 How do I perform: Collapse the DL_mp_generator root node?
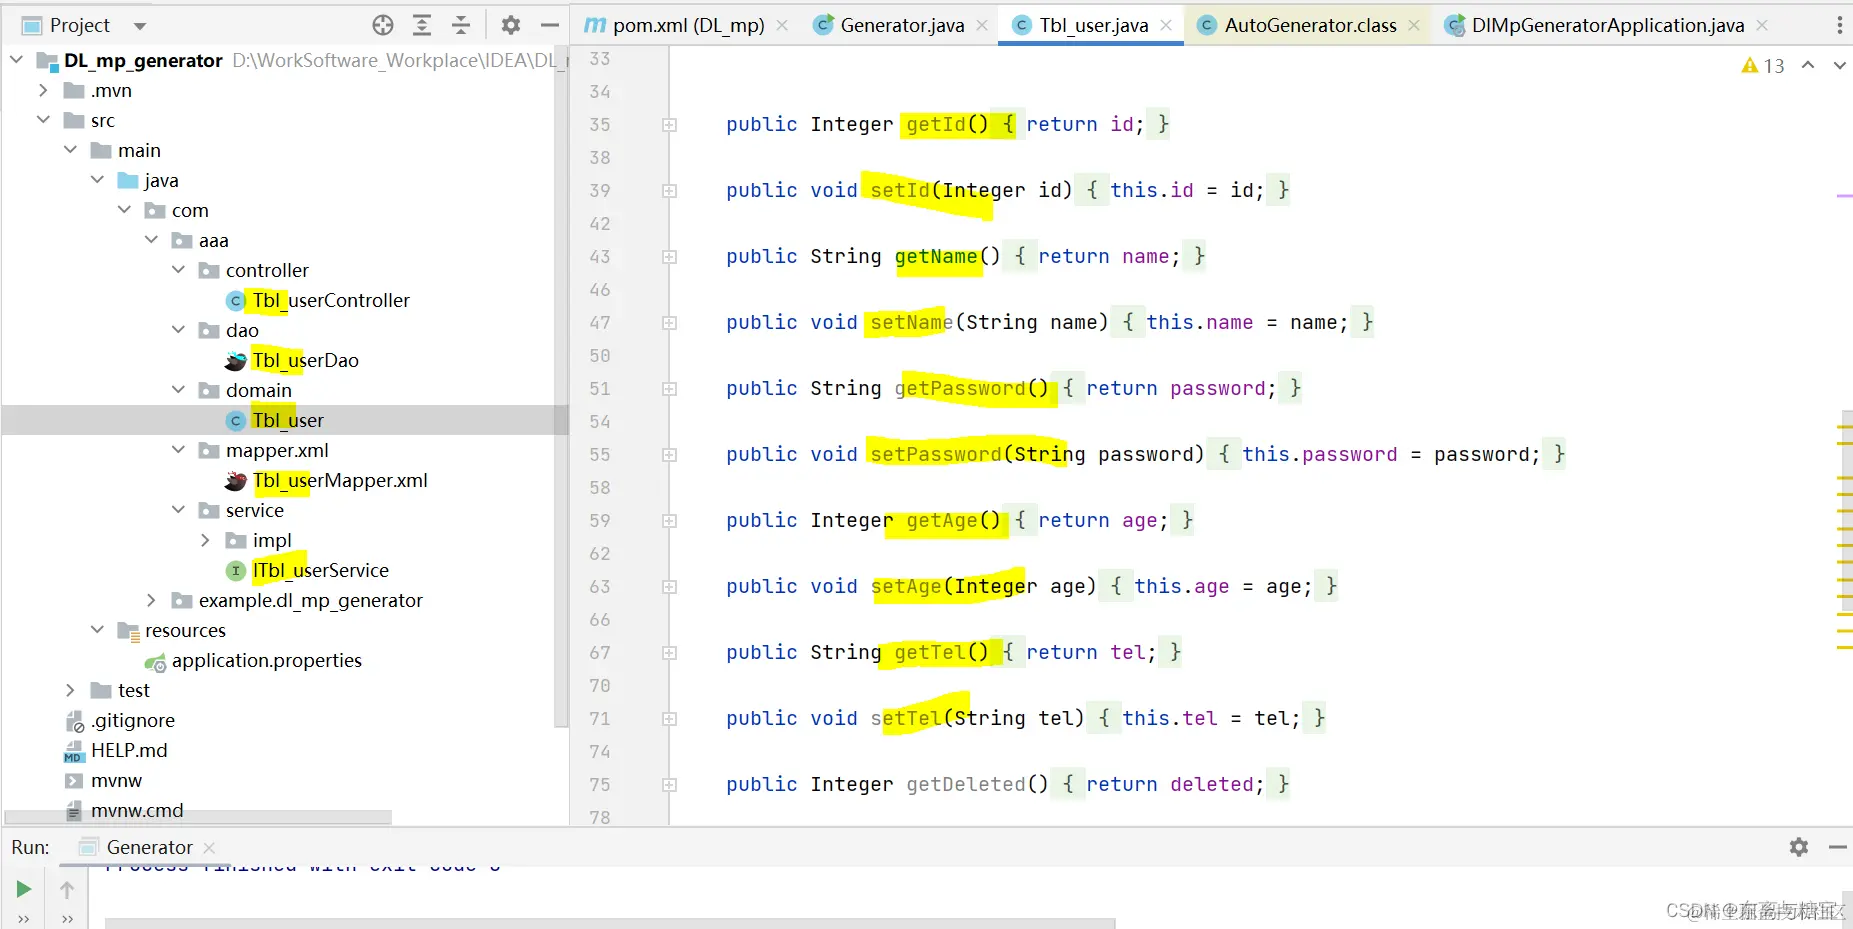click(16, 60)
